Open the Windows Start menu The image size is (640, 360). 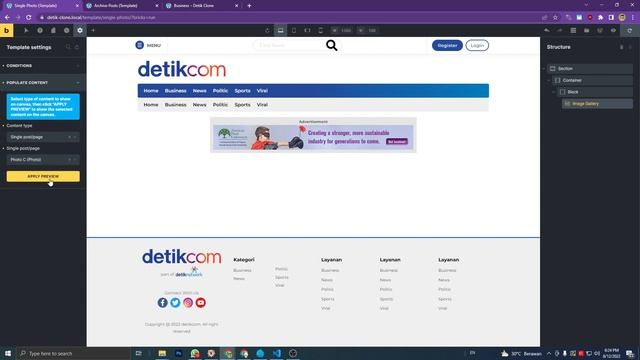point(8,353)
